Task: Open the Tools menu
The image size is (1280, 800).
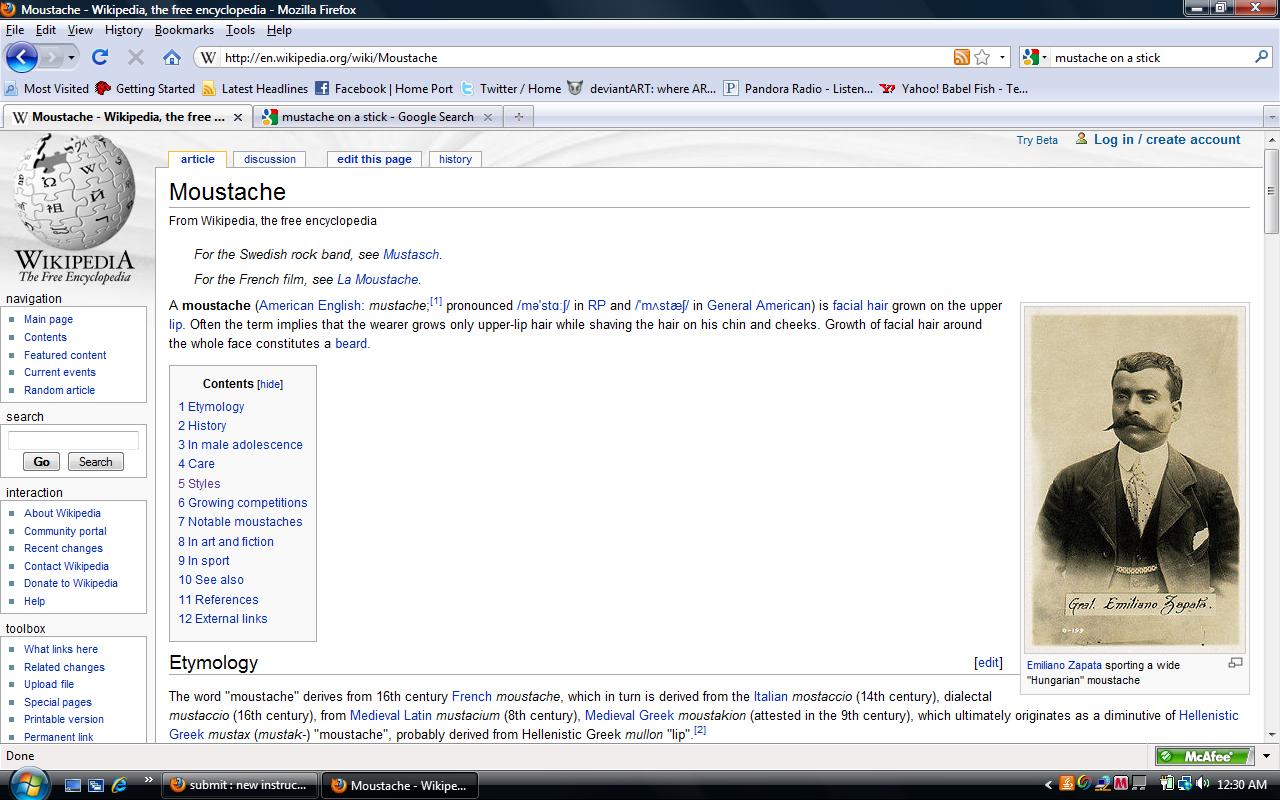Action: point(240,30)
